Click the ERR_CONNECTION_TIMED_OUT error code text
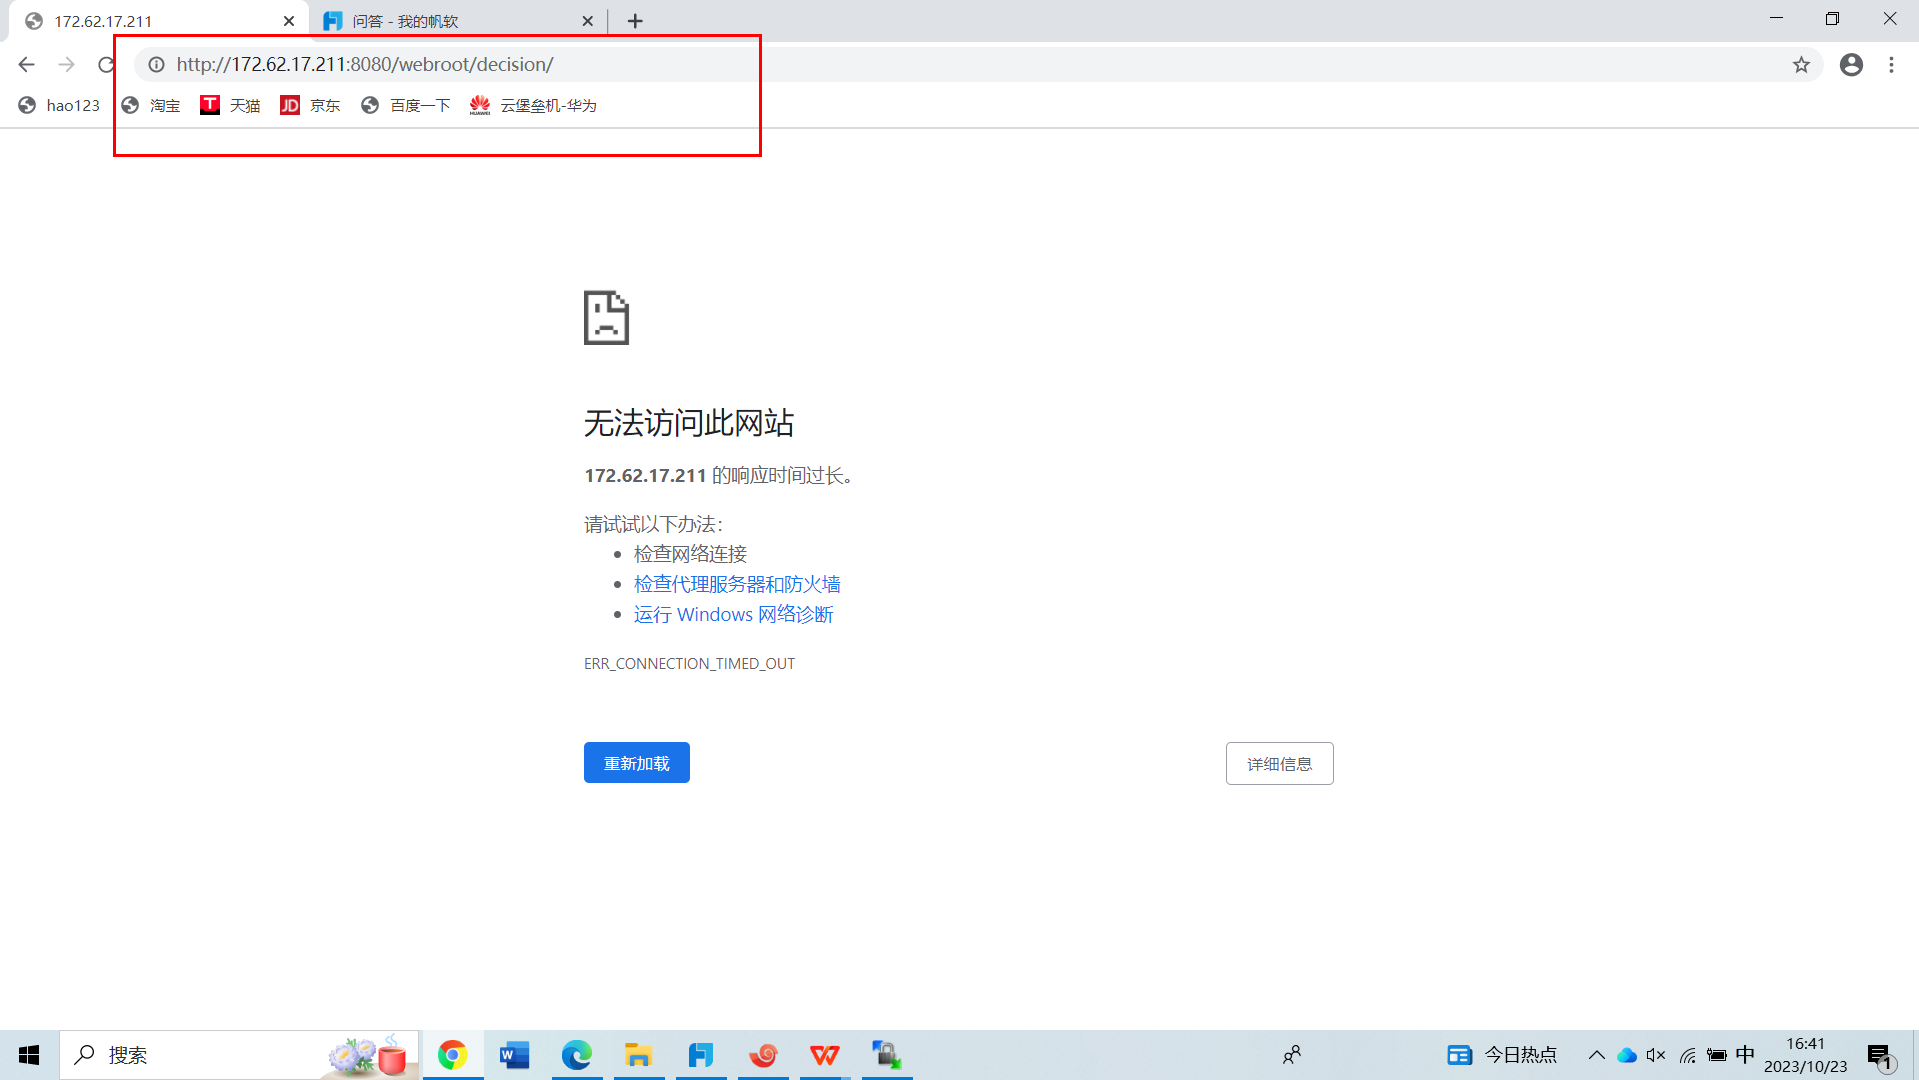Image resolution: width=1919 pixels, height=1080 pixels. click(689, 664)
